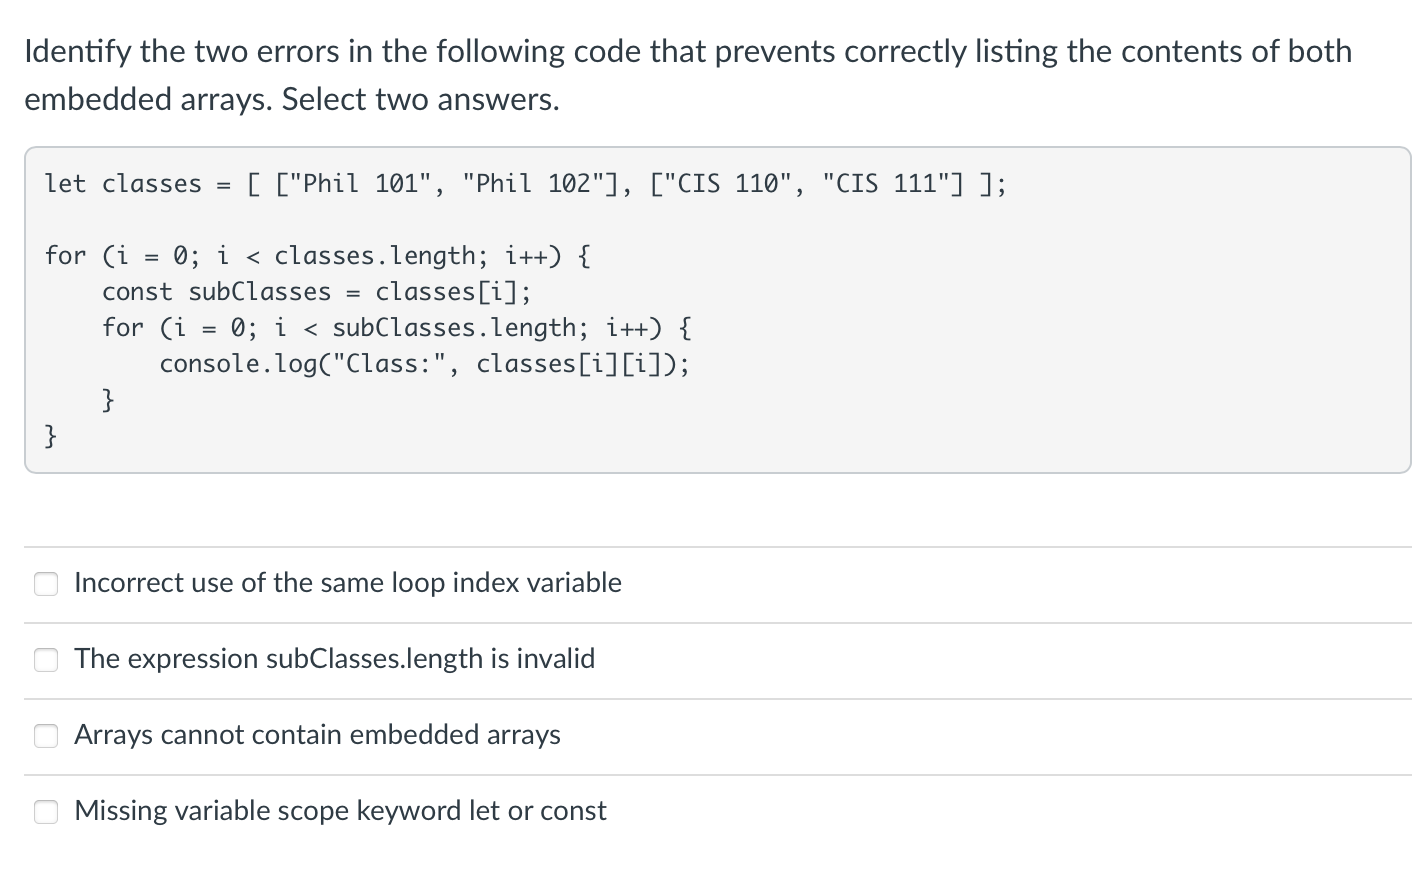1422x870 pixels.
Task: Click the inner for loop line
Action: 396,327
